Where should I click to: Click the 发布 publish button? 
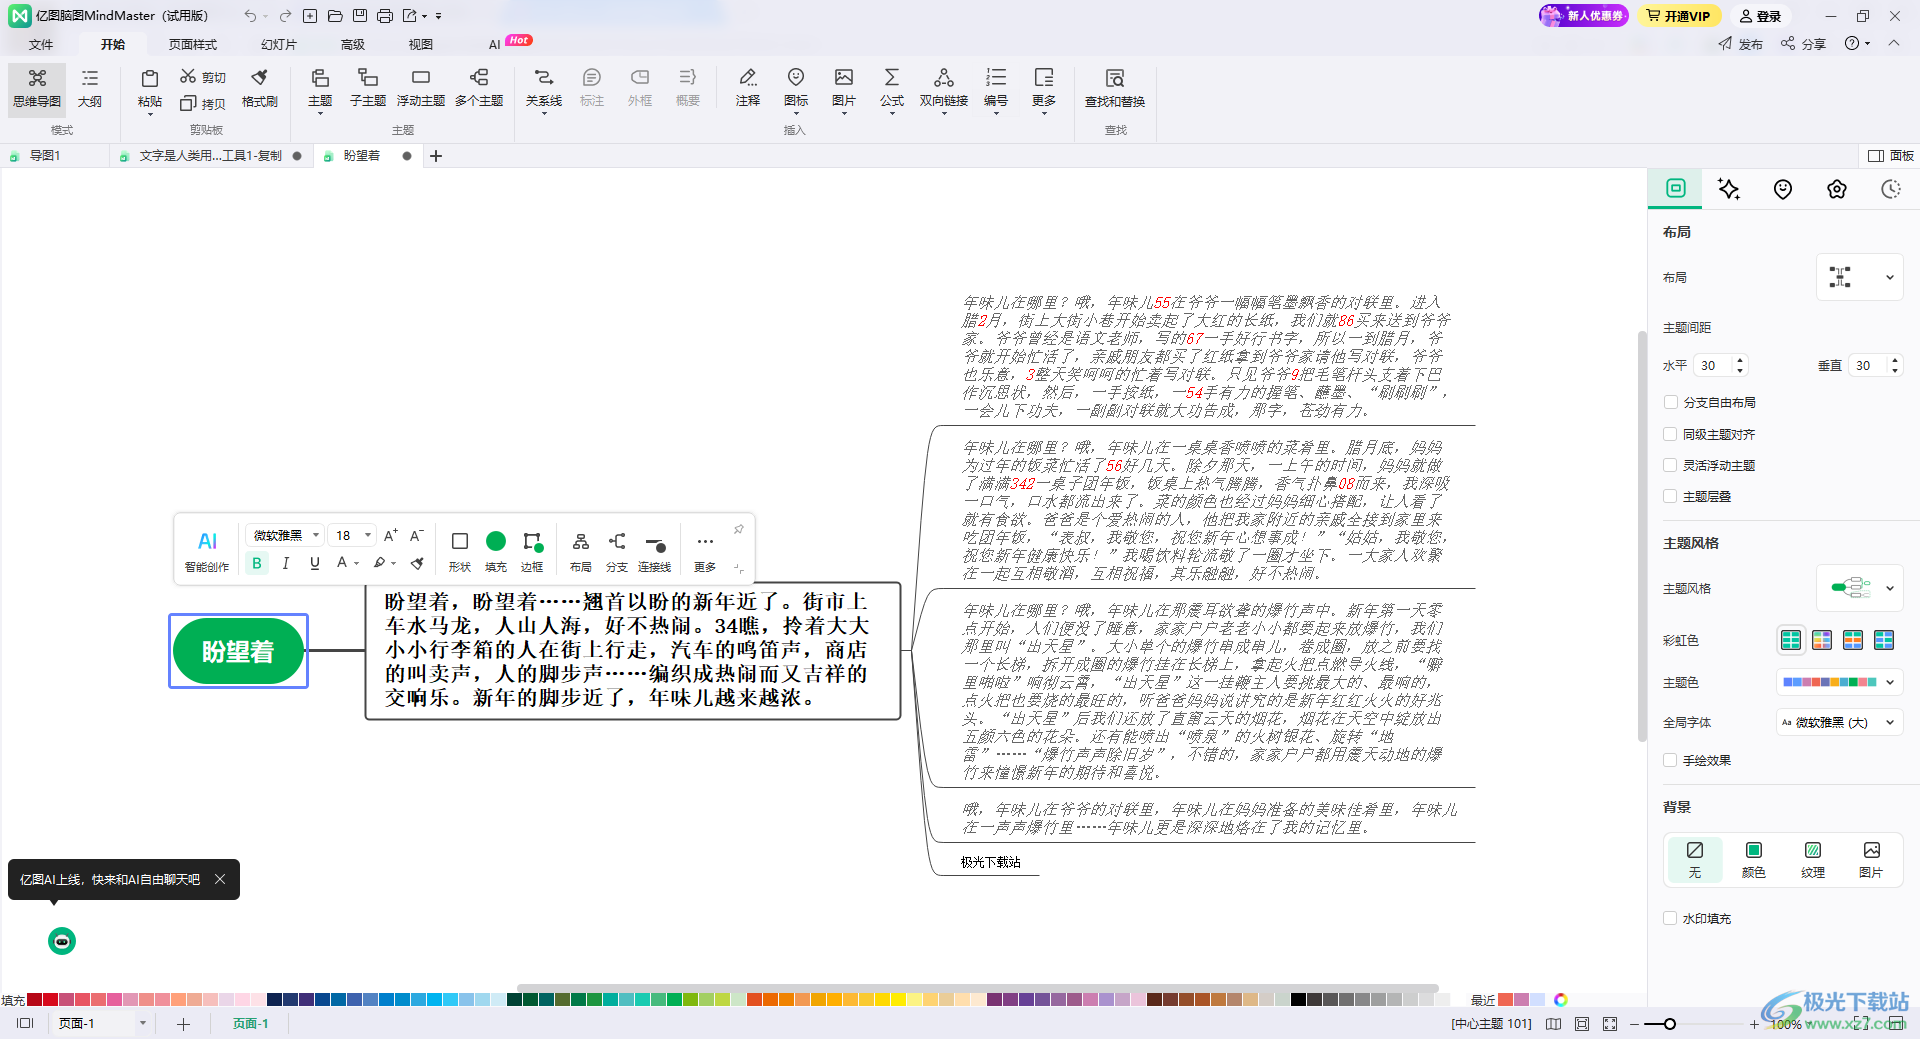pos(1741,44)
